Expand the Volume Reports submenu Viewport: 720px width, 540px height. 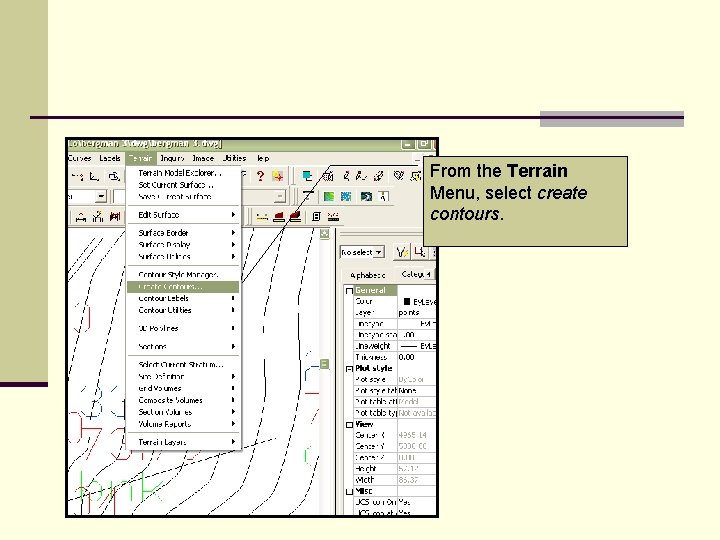tap(183, 424)
